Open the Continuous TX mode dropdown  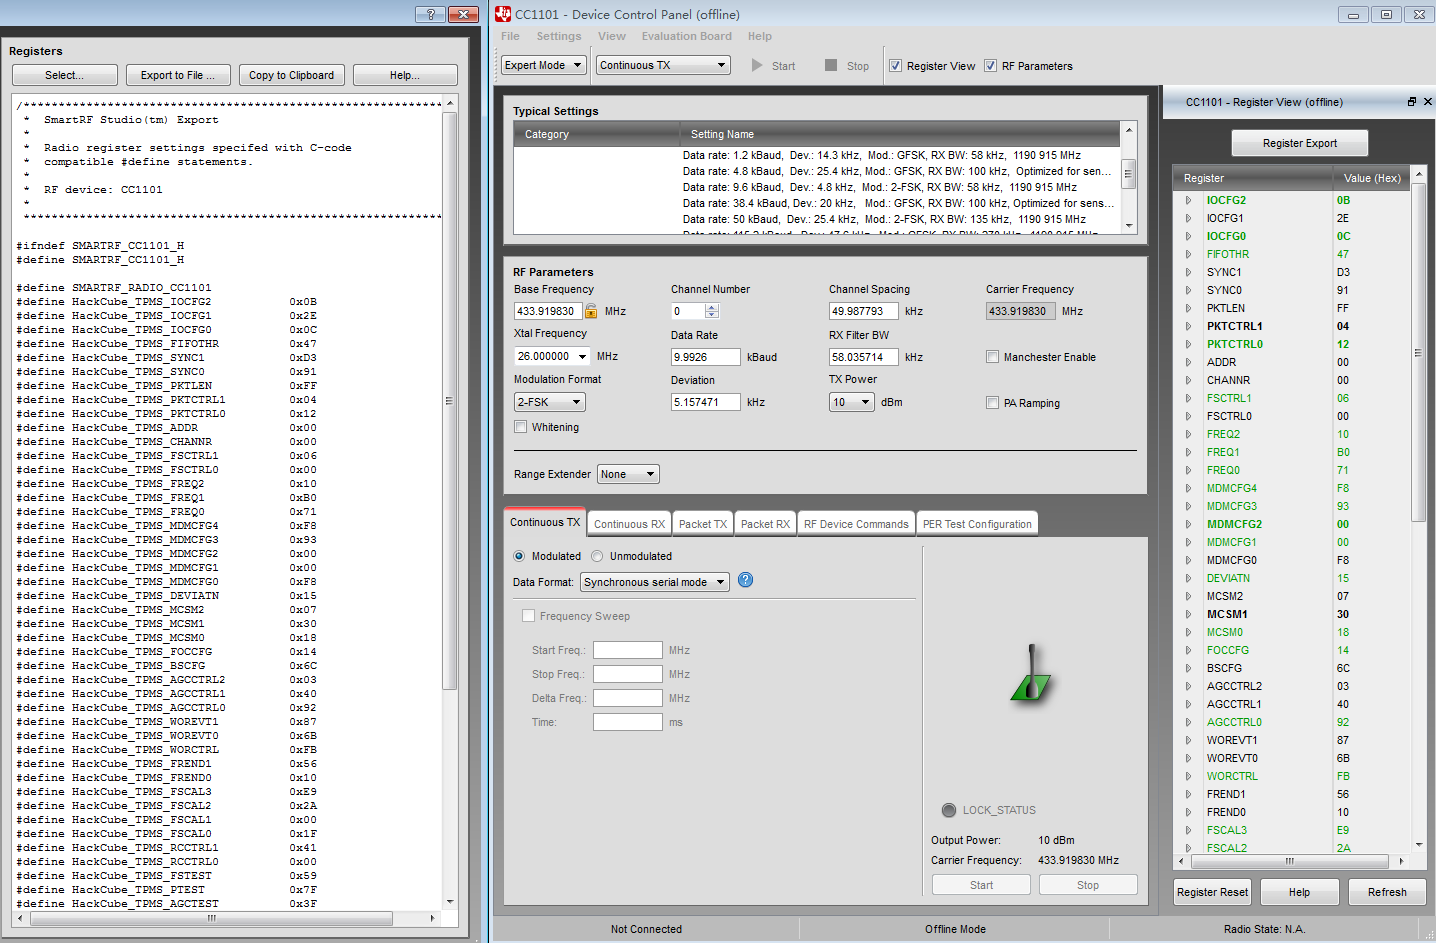coord(663,65)
